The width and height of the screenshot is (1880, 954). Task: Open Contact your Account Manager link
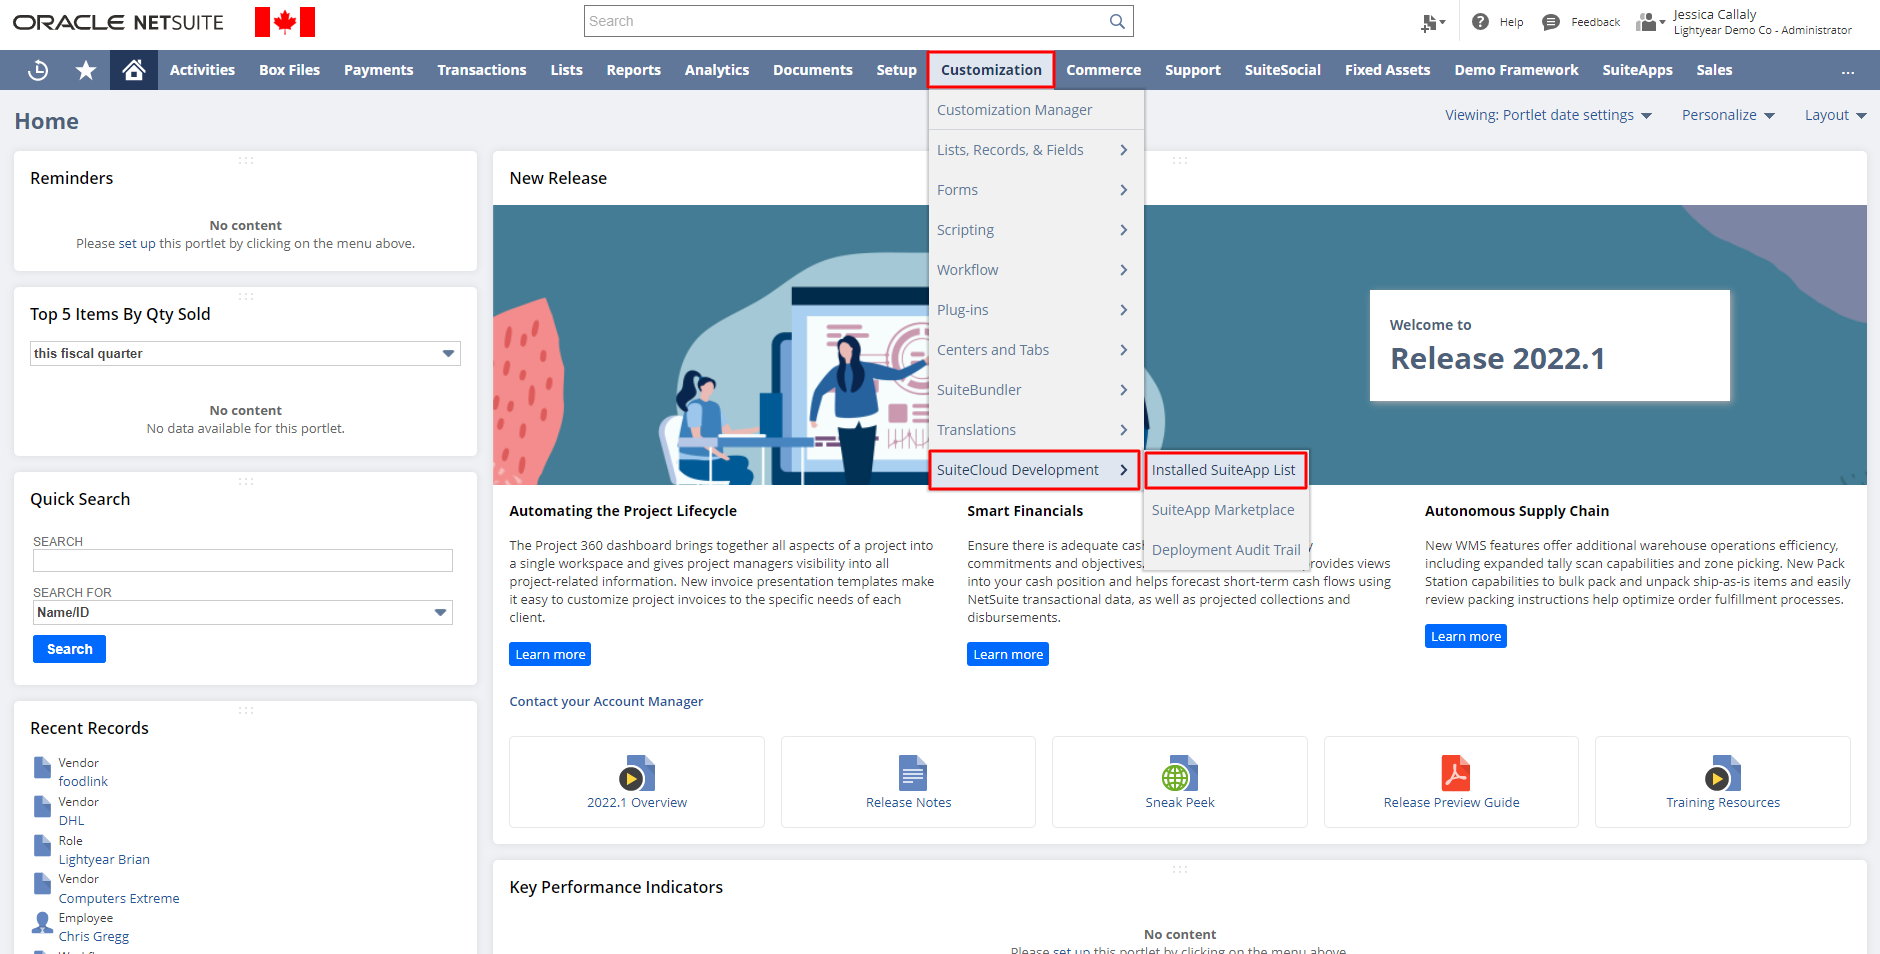[x=606, y=701]
